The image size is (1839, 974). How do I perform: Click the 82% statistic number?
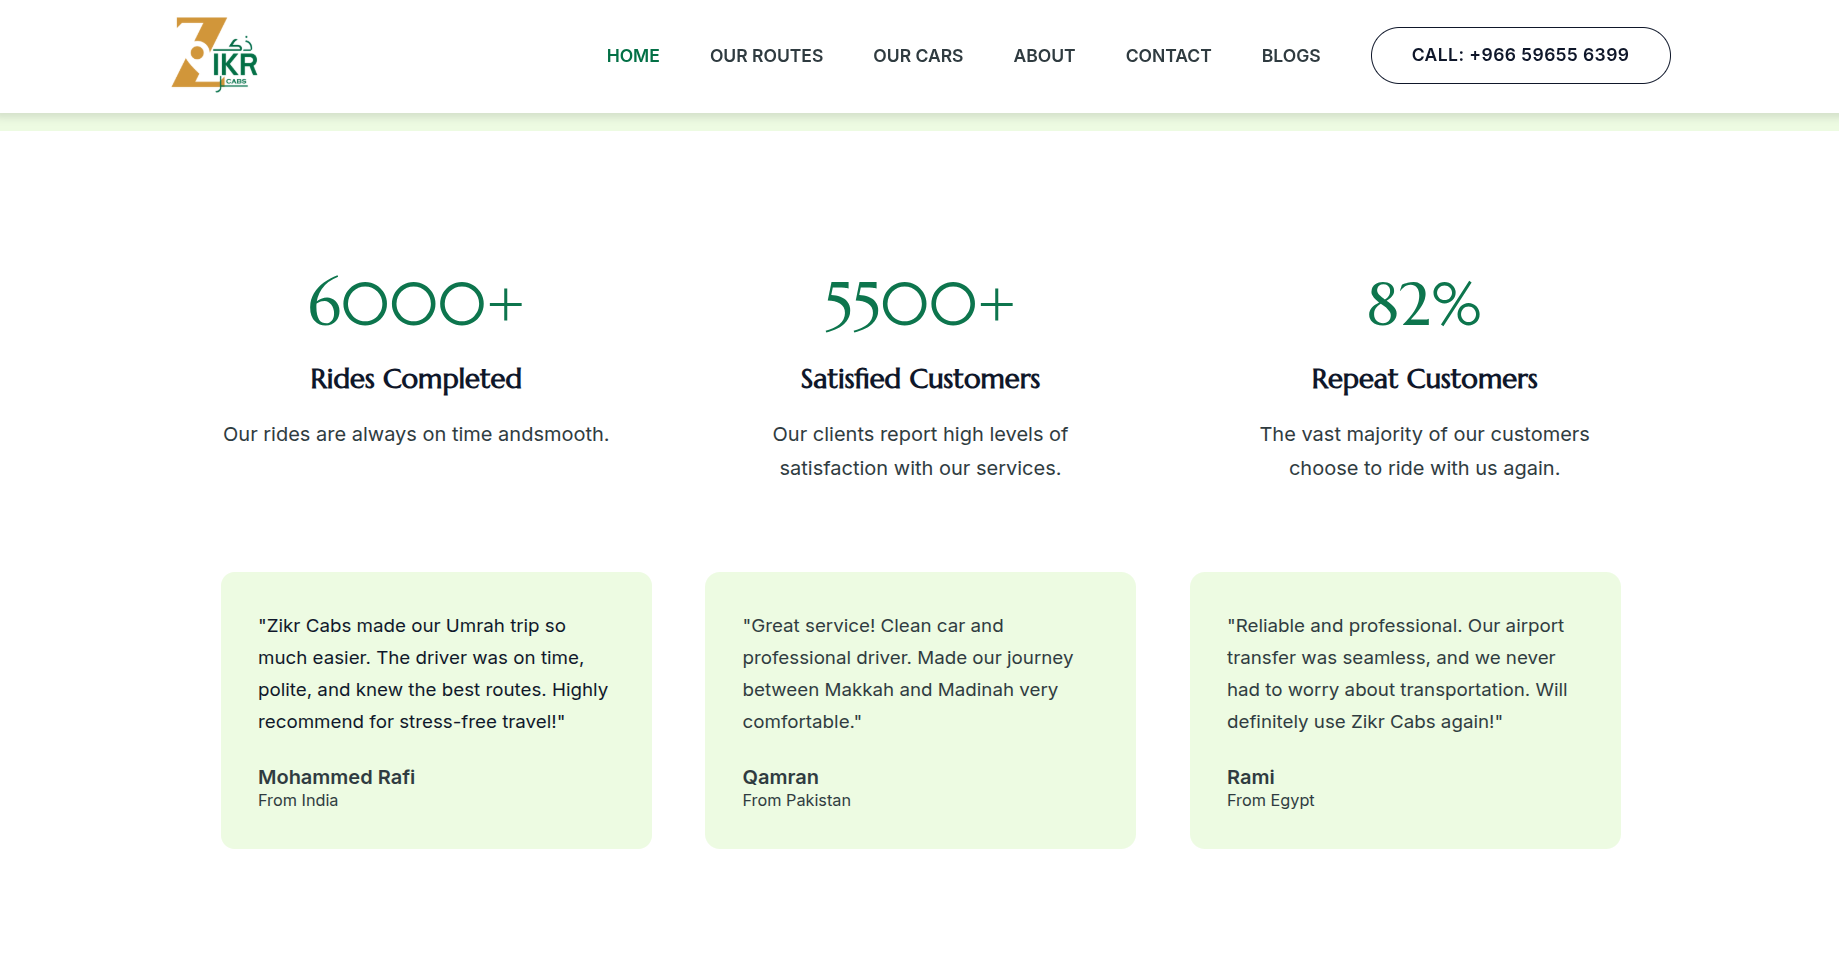tap(1423, 304)
